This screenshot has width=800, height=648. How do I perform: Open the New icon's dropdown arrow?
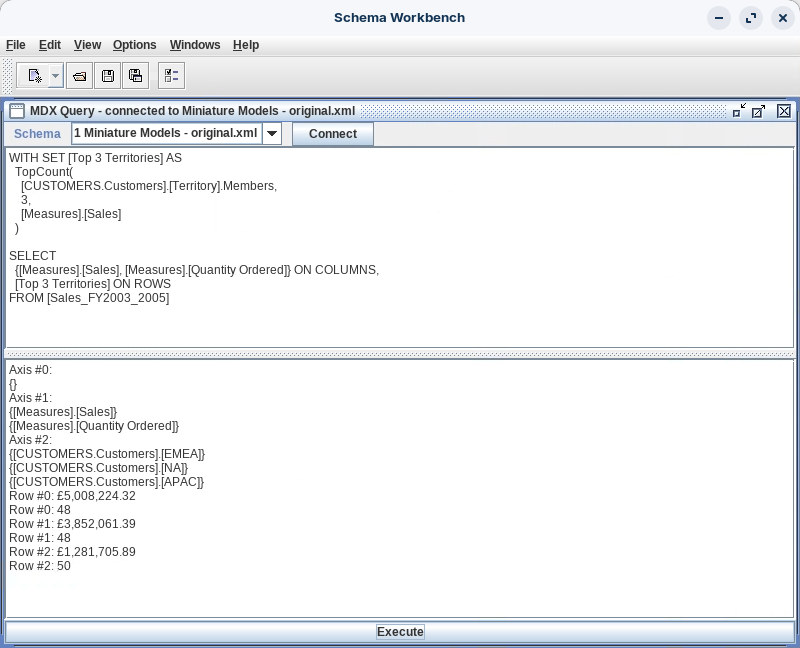point(55,76)
